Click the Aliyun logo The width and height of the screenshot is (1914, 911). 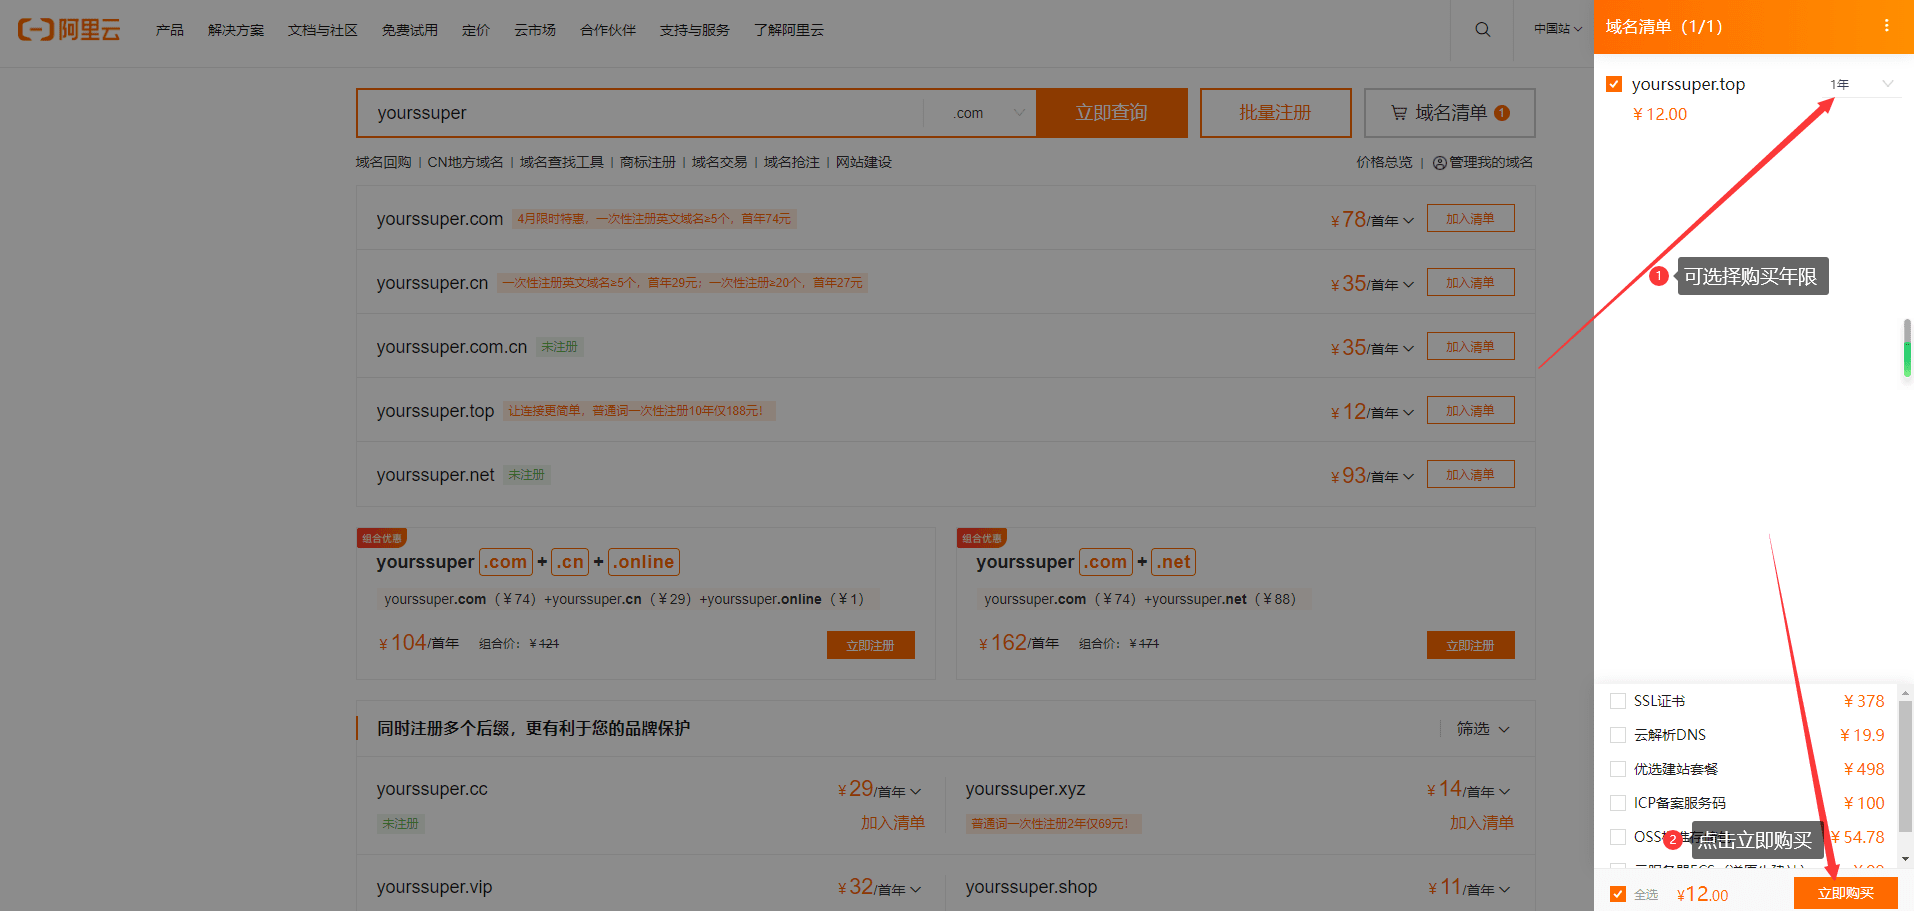click(69, 29)
